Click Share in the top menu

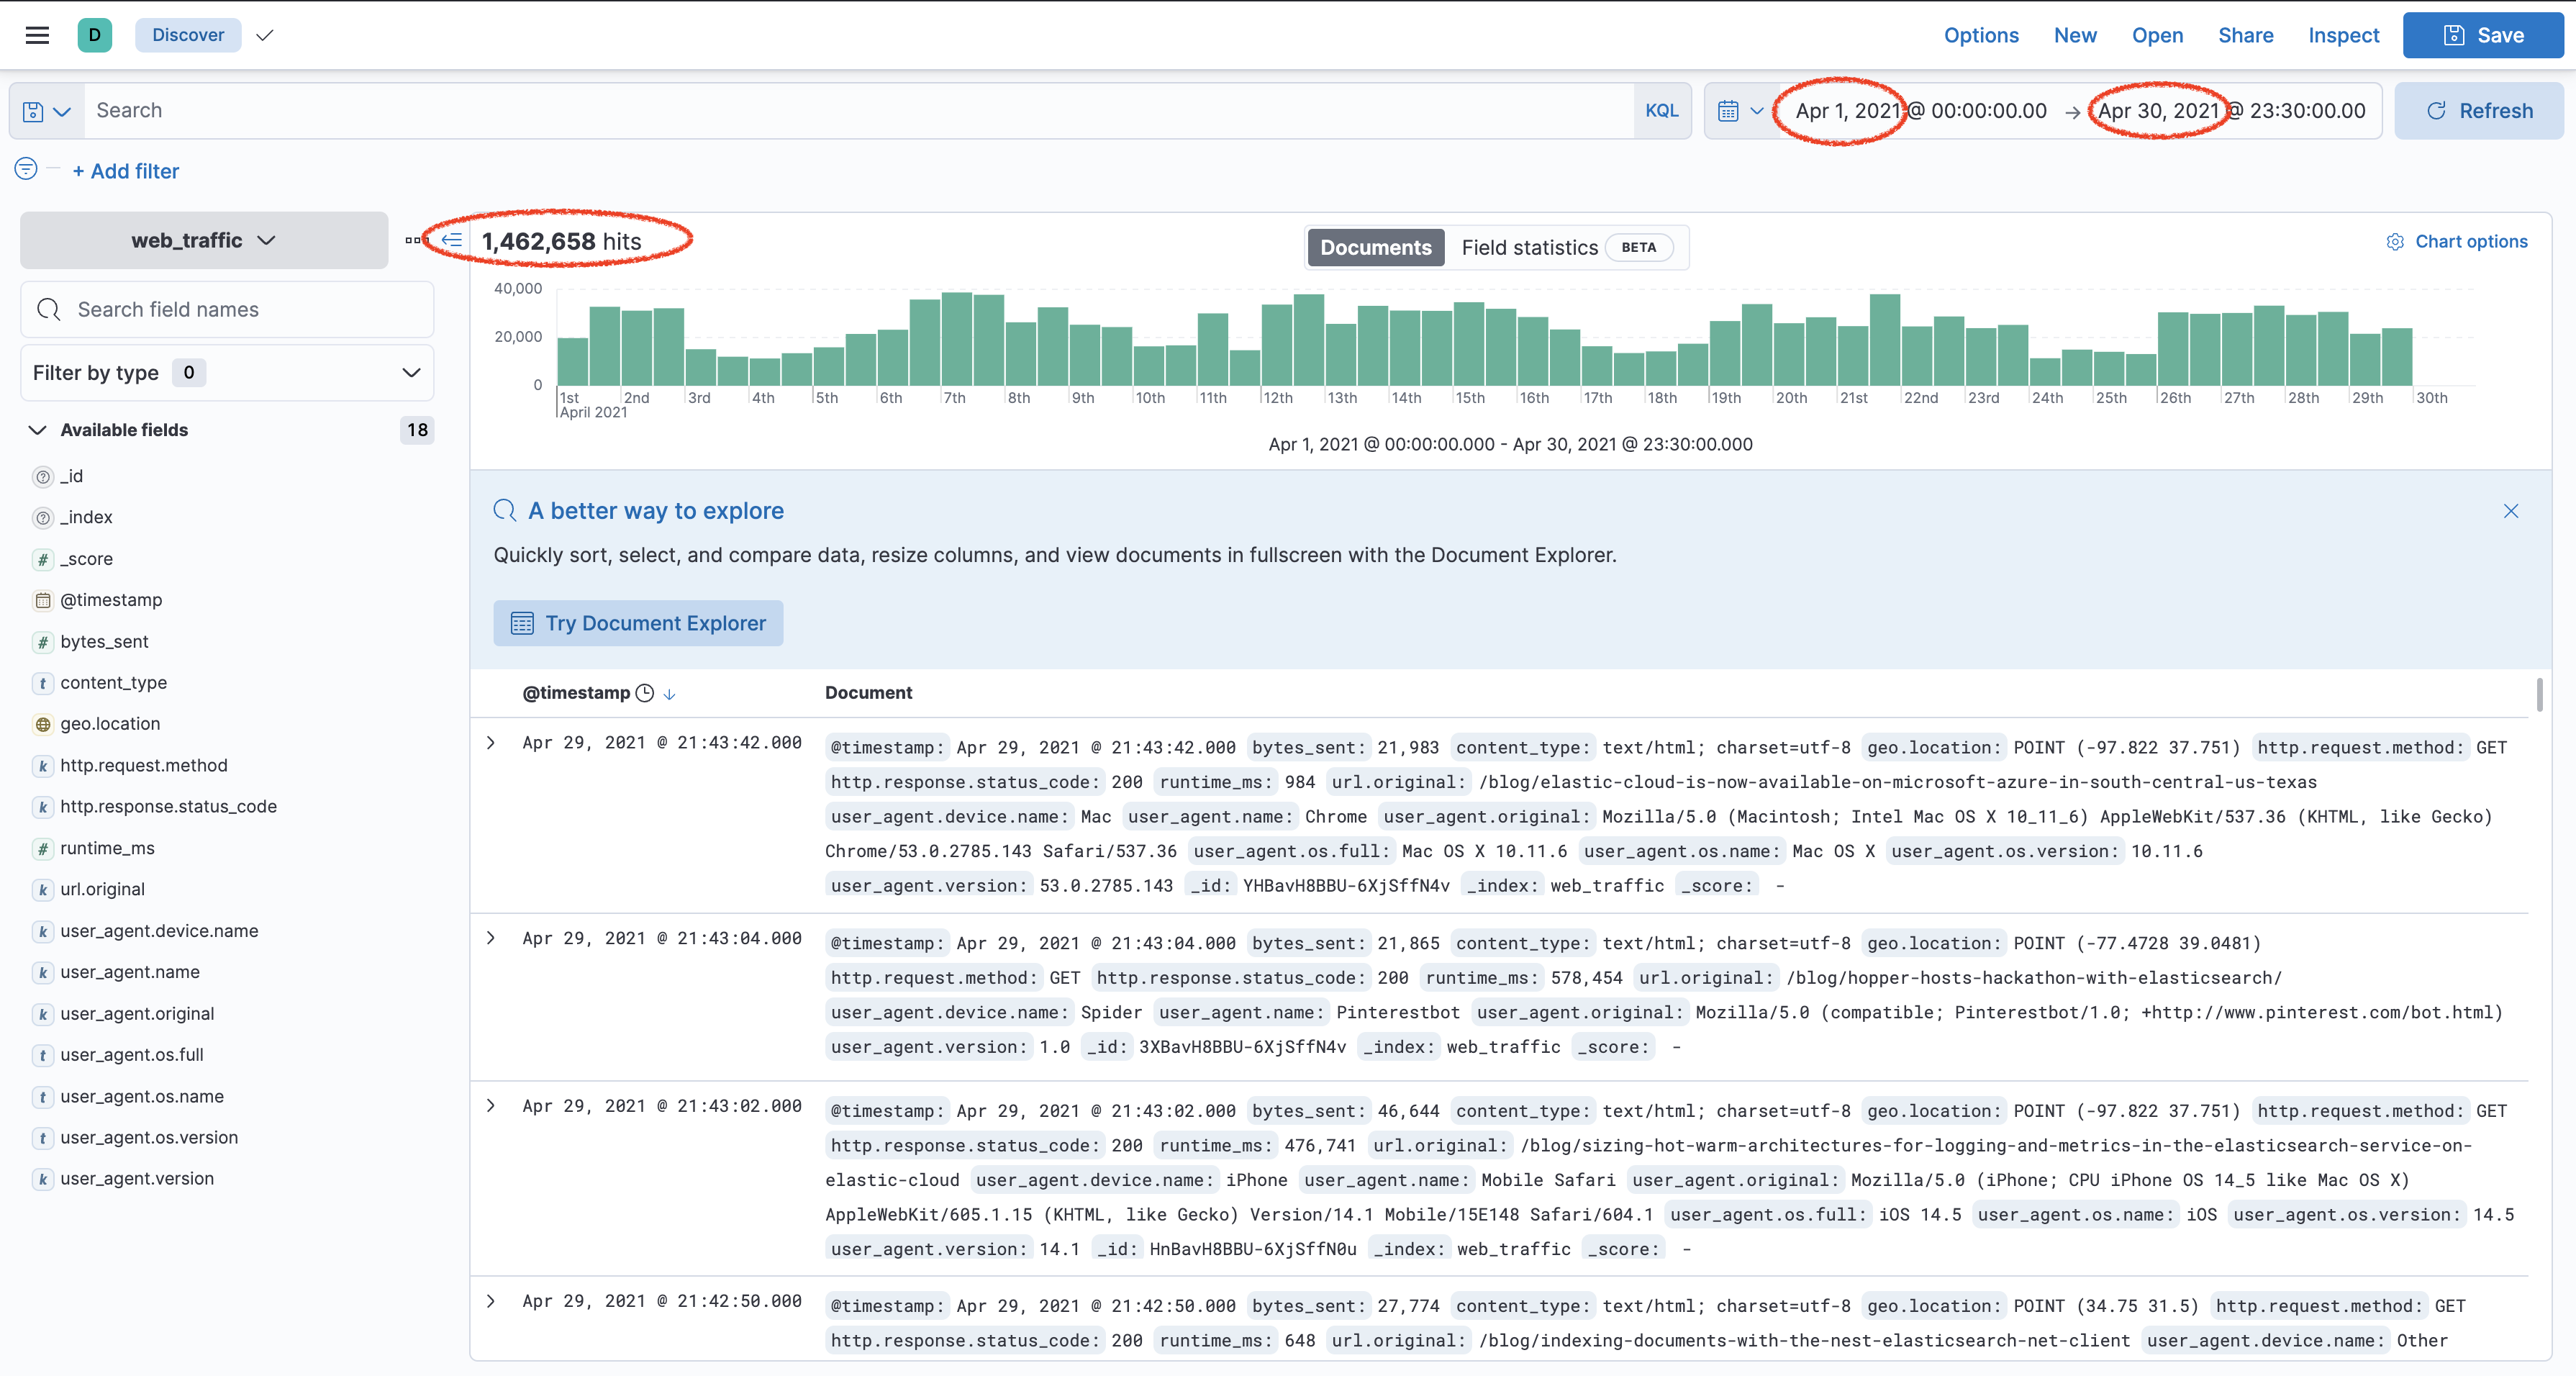tap(2245, 35)
